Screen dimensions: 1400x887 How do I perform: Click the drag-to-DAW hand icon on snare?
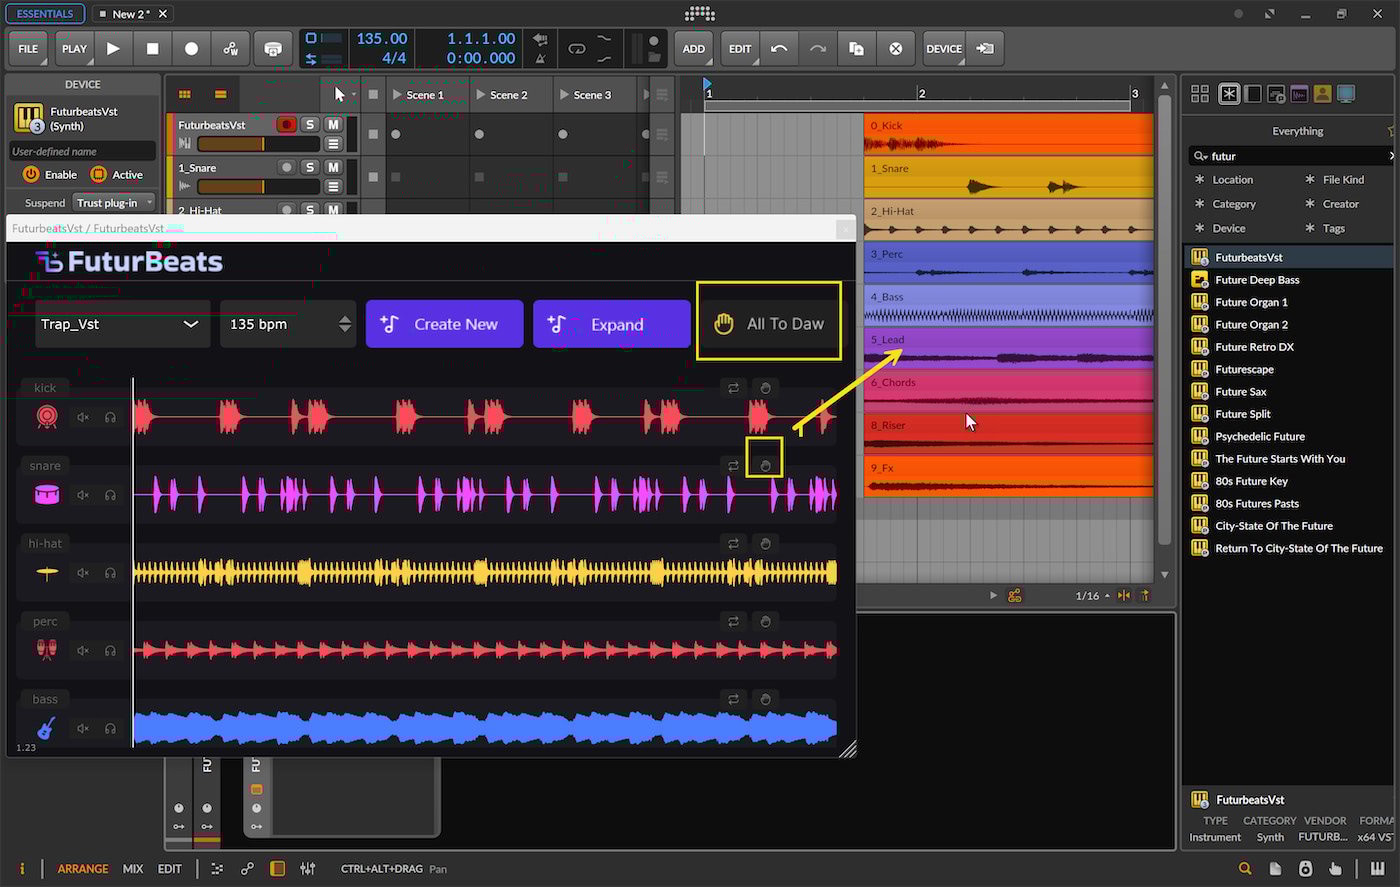[765, 466]
